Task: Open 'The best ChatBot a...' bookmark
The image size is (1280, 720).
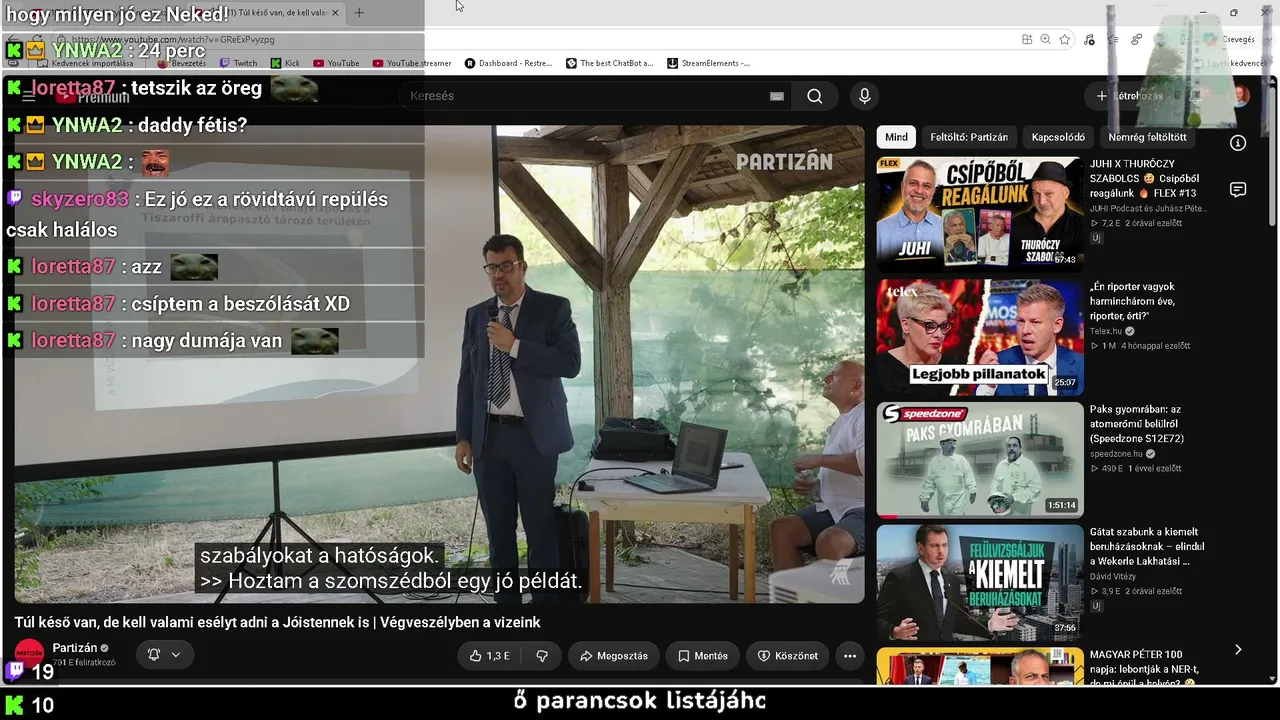Action: point(610,63)
